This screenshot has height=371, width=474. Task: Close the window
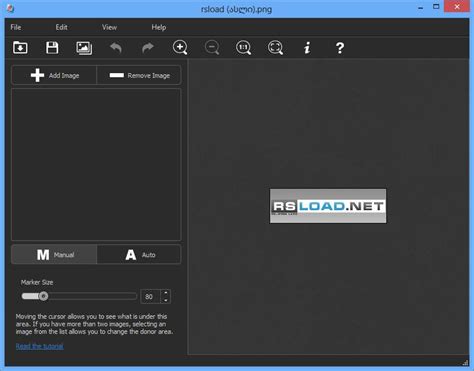pos(457,7)
